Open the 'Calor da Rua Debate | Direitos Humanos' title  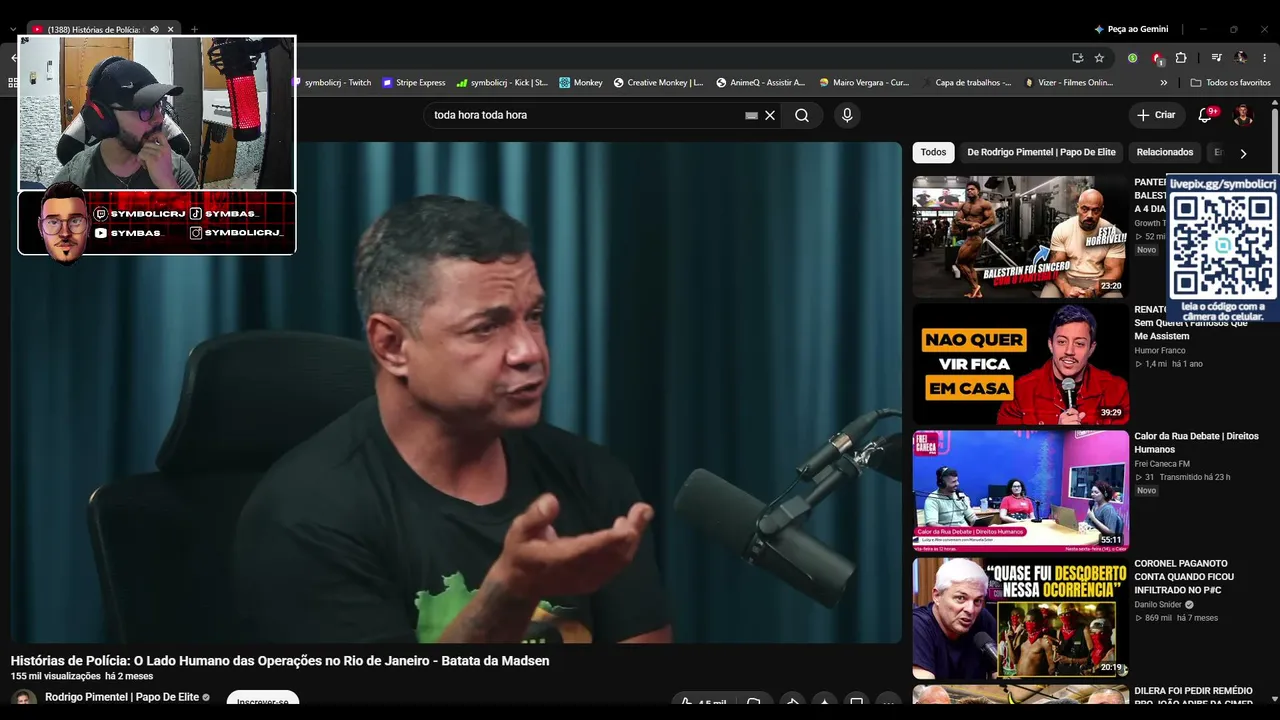[x=1196, y=443]
